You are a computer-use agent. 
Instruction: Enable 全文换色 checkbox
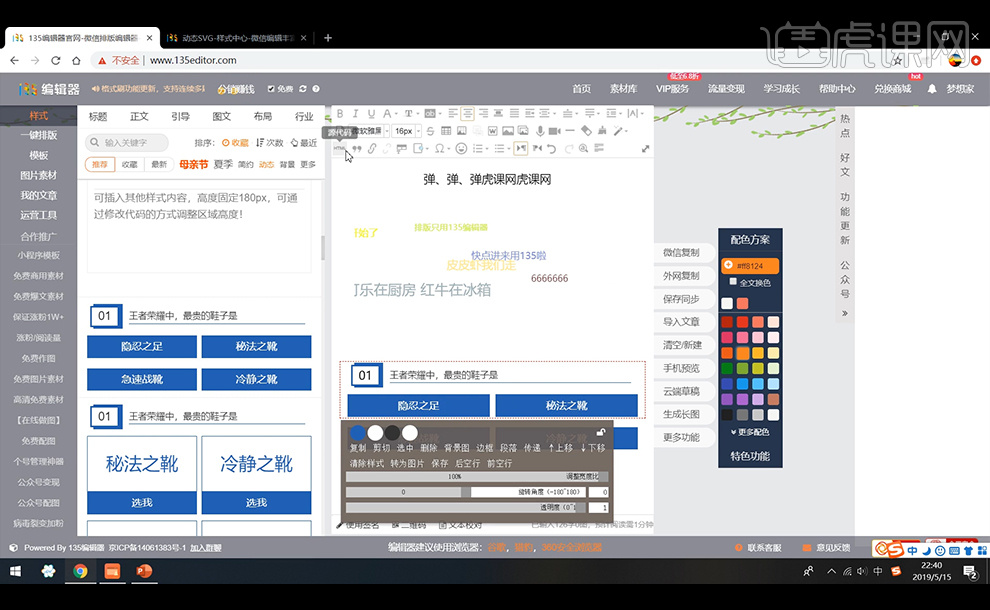[733, 282]
